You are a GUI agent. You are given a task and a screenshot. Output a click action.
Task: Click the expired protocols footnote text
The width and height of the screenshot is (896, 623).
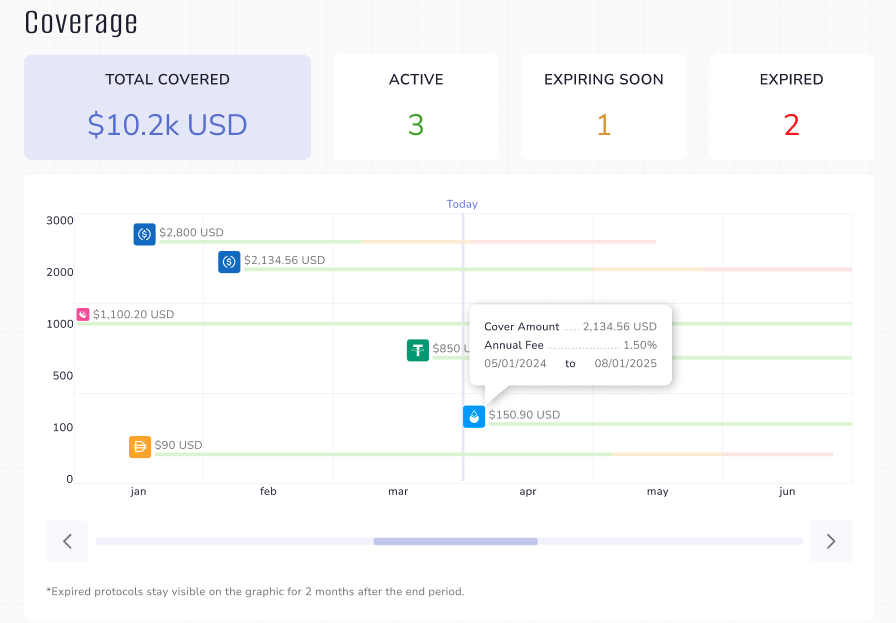pos(255,592)
